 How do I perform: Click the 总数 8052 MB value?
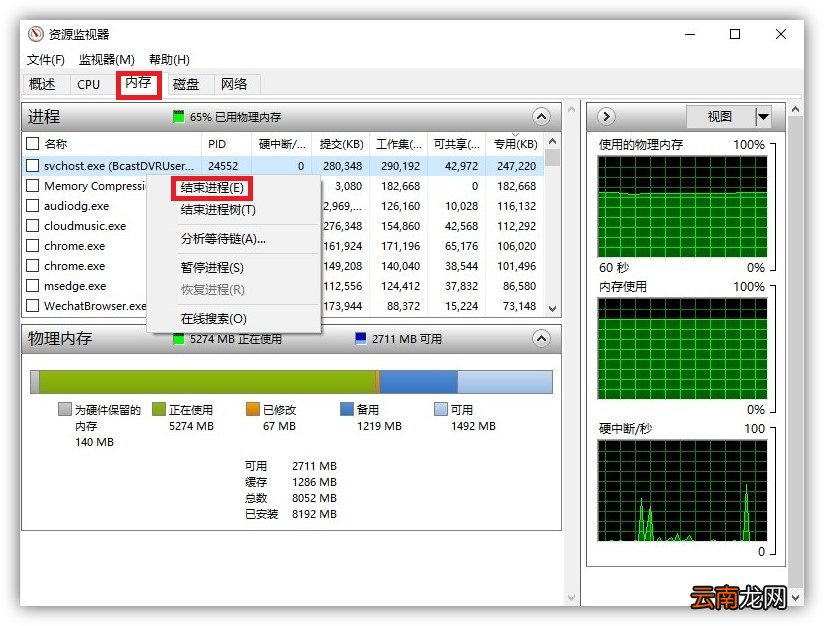click(x=314, y=498)
